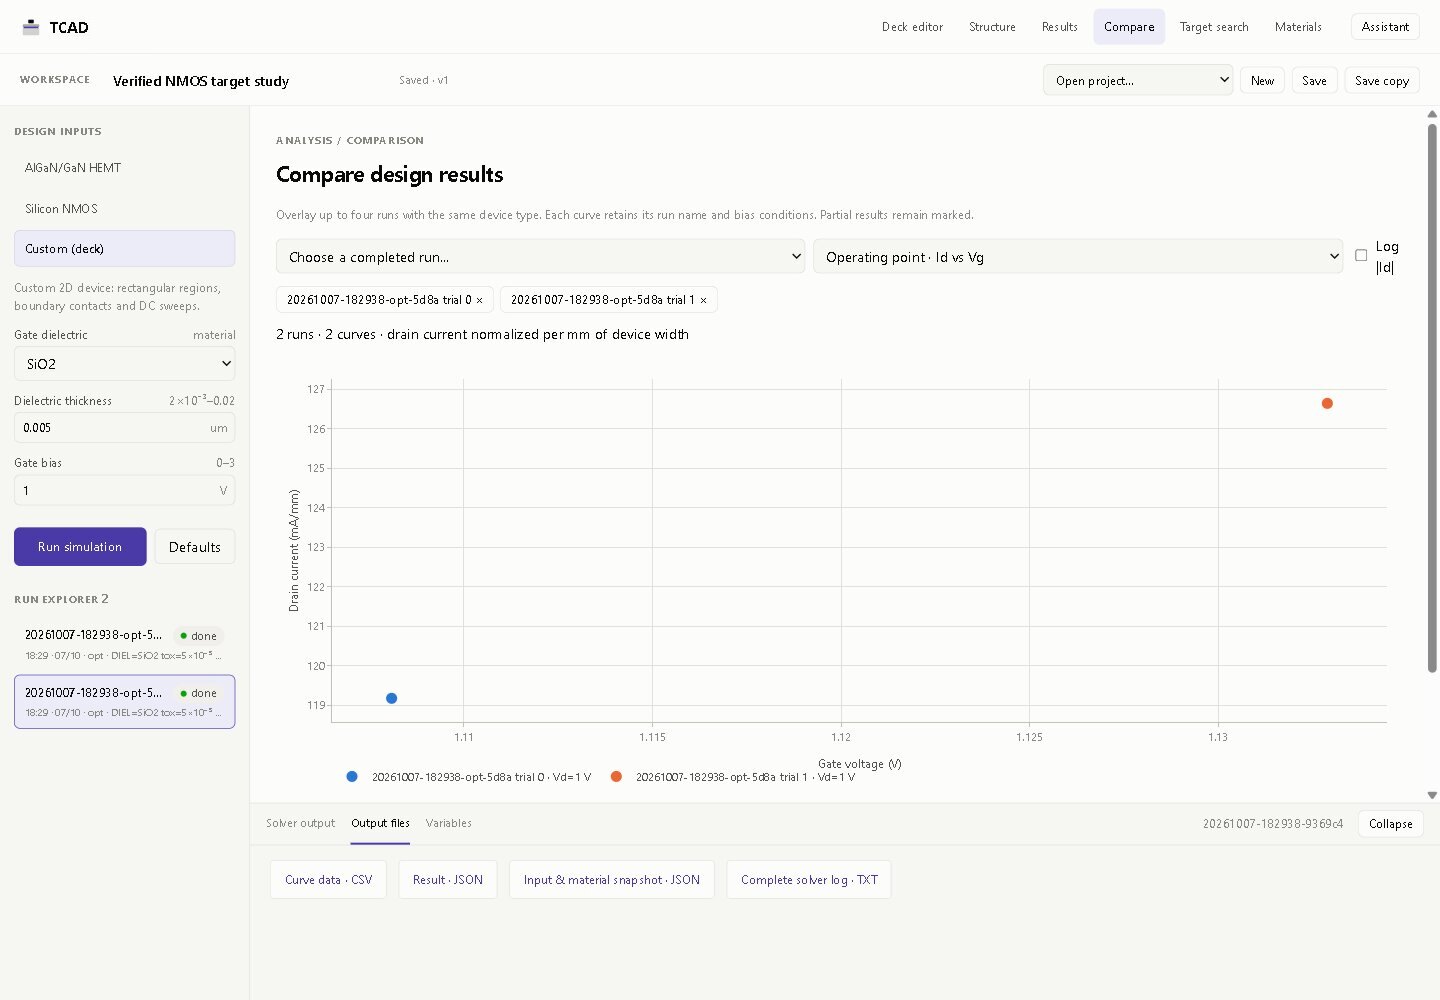The width and height of the screenshot is (1440, 1000).
Task: Click the orange trial 1 legend marker
Action: [x=616, y=777]
